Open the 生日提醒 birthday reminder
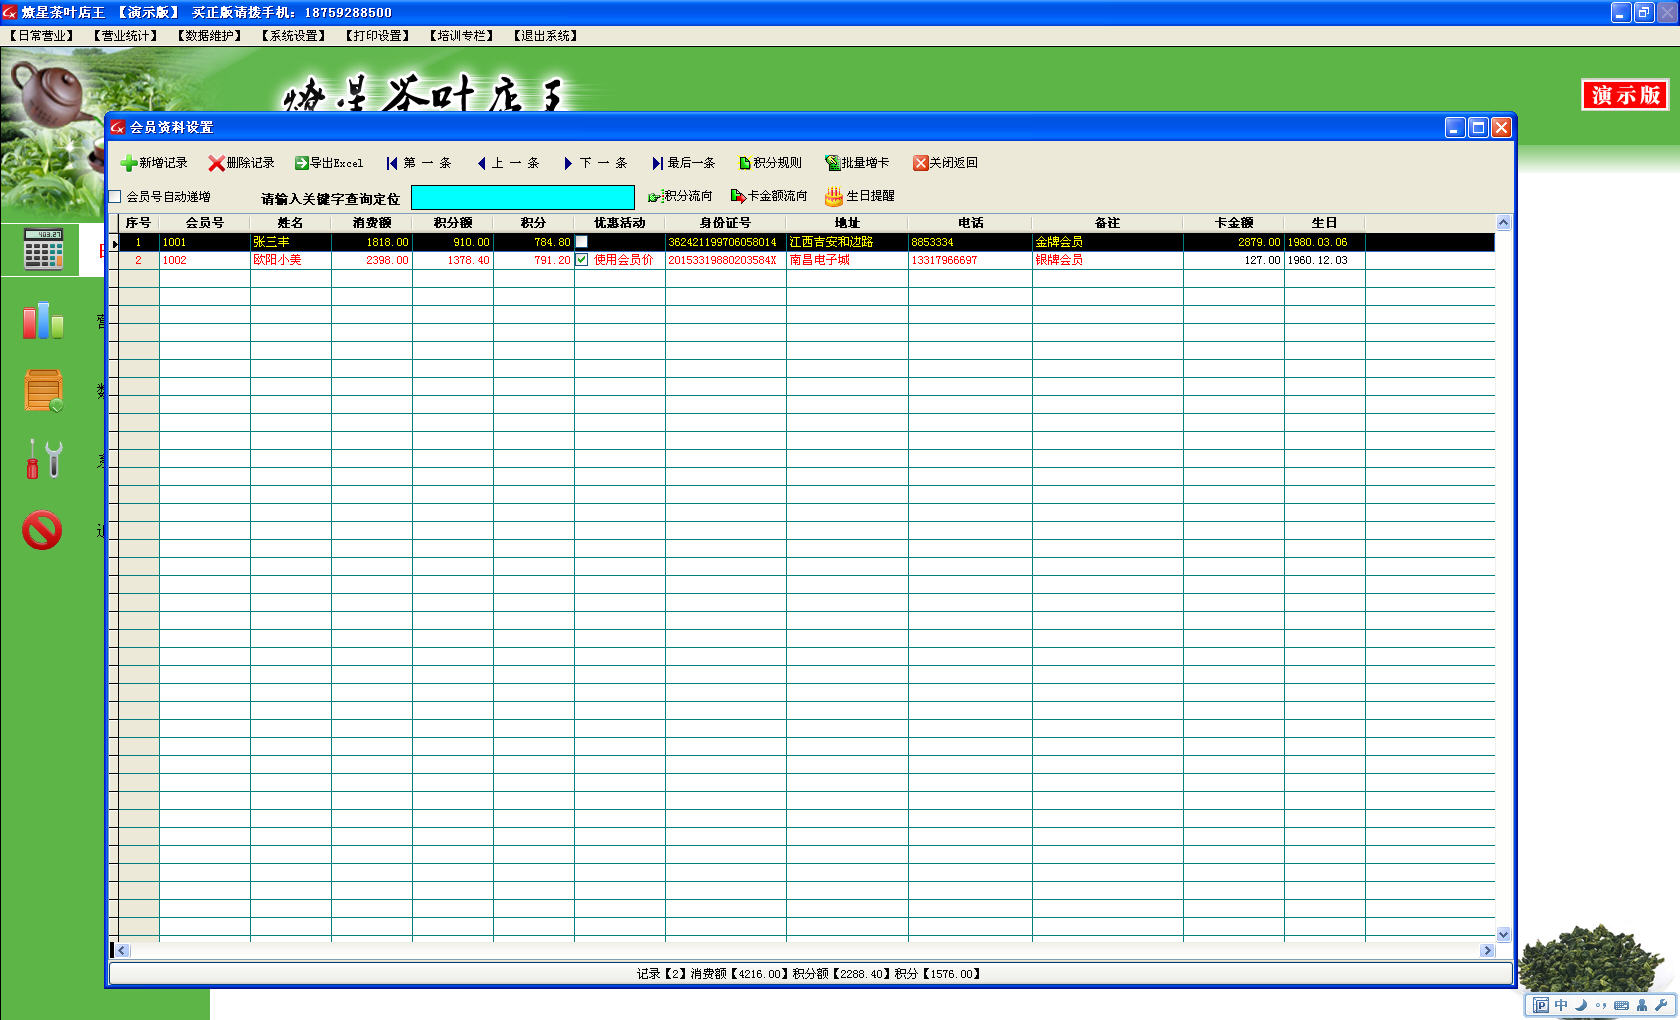The height and width of the screenshot is (1020, 1680). pos(859,196)
